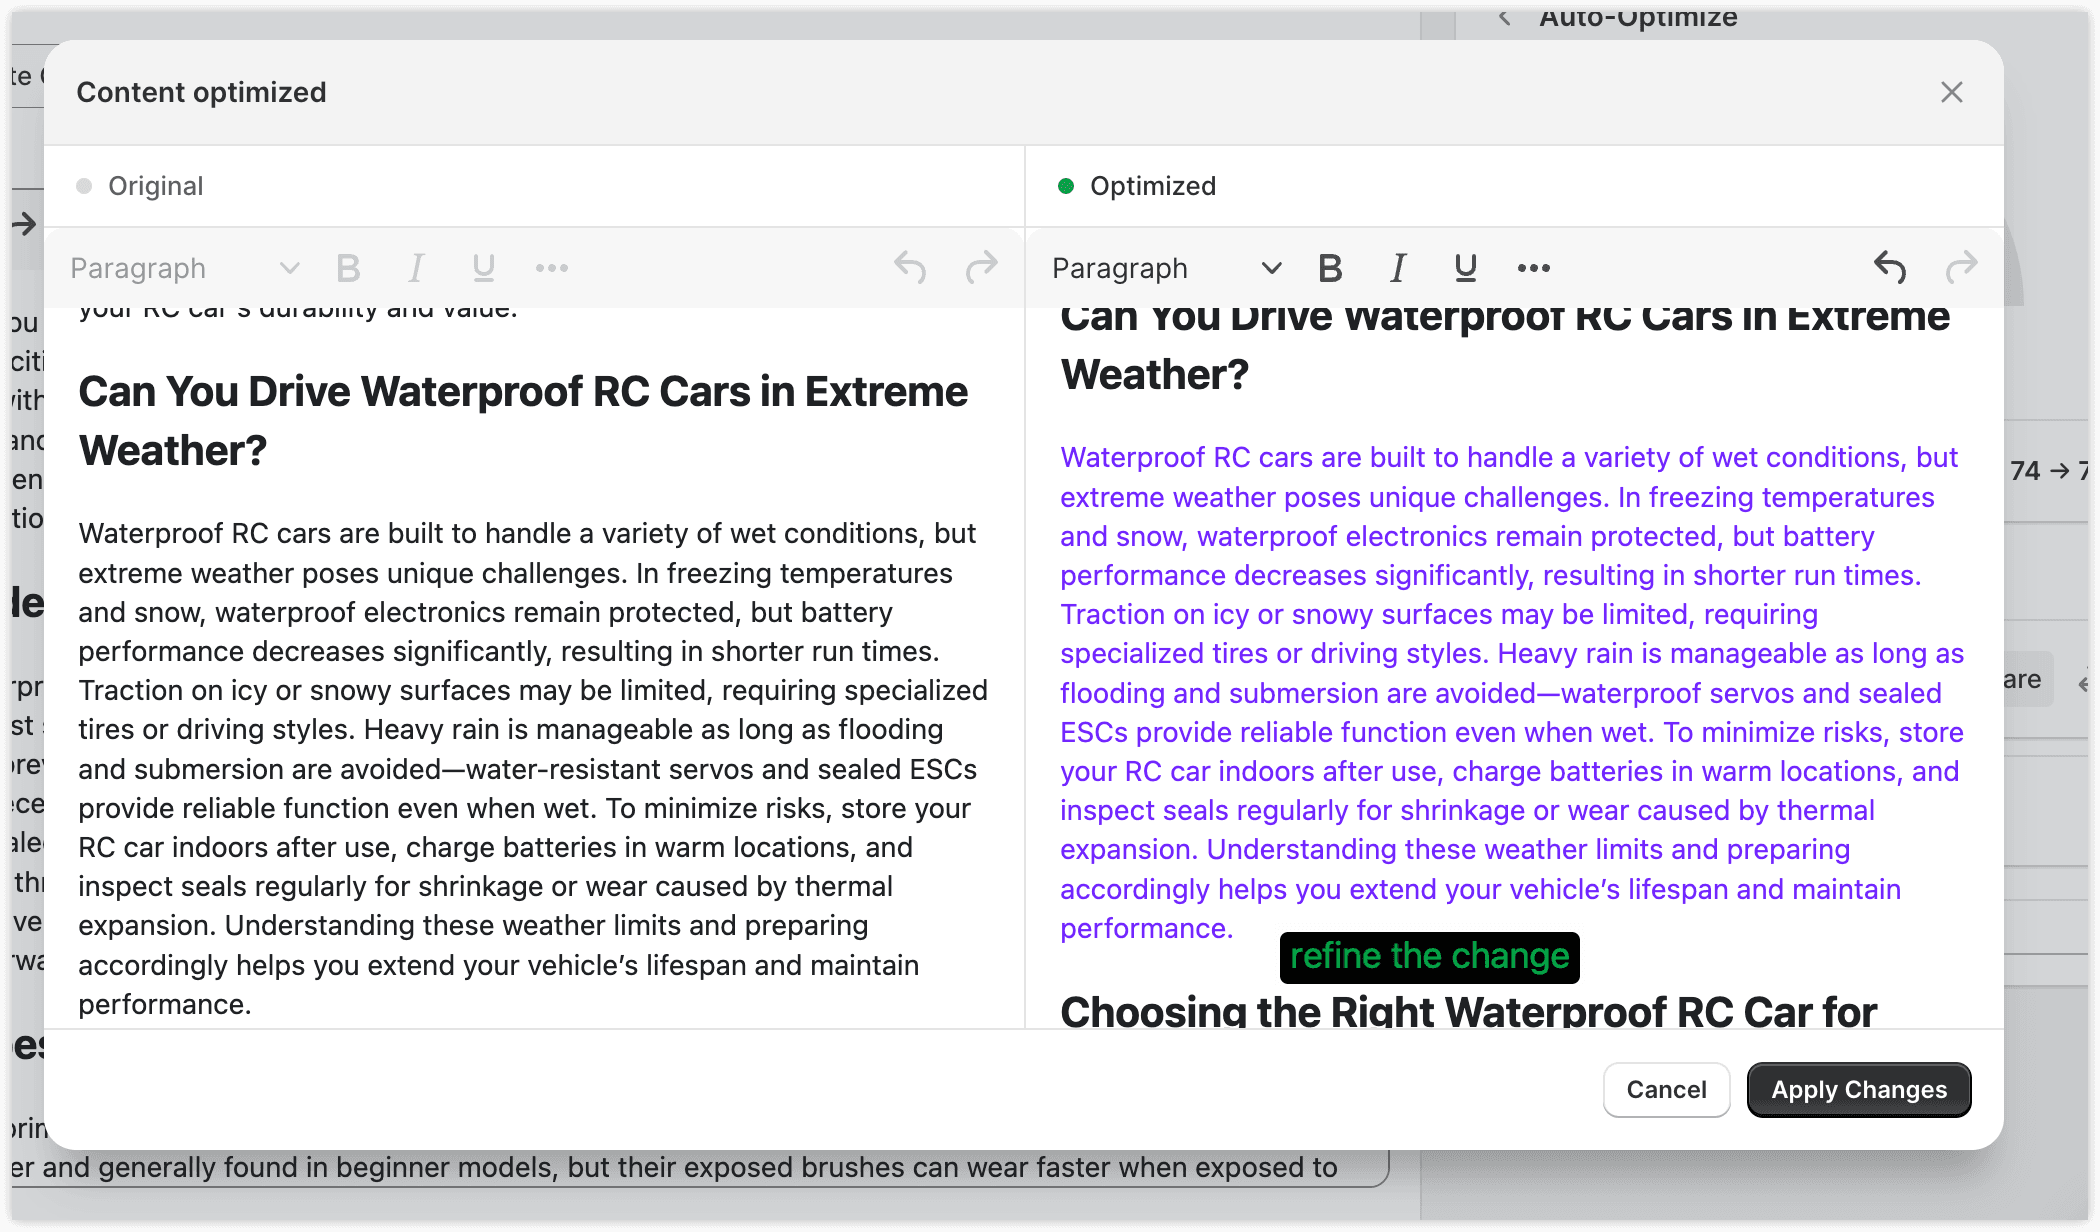
Task: Go back from Auto-Optimize panel behind dialog
Action: point(1504,17)
